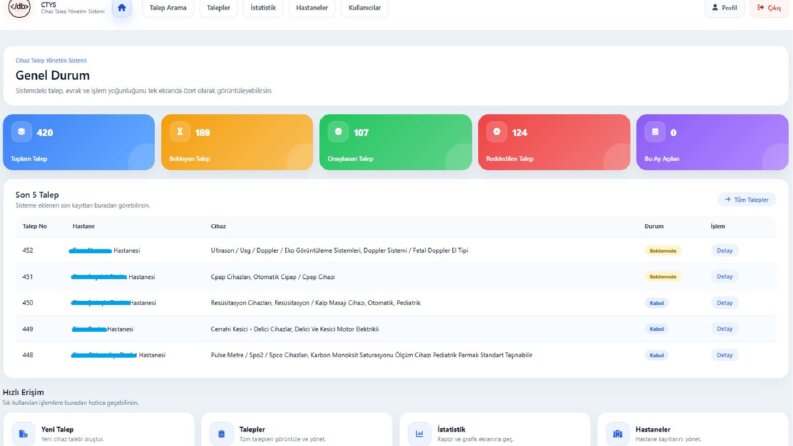Open the Bu Ay Açılan card
This screenshot has width=793, height=446.
[713, 142]
